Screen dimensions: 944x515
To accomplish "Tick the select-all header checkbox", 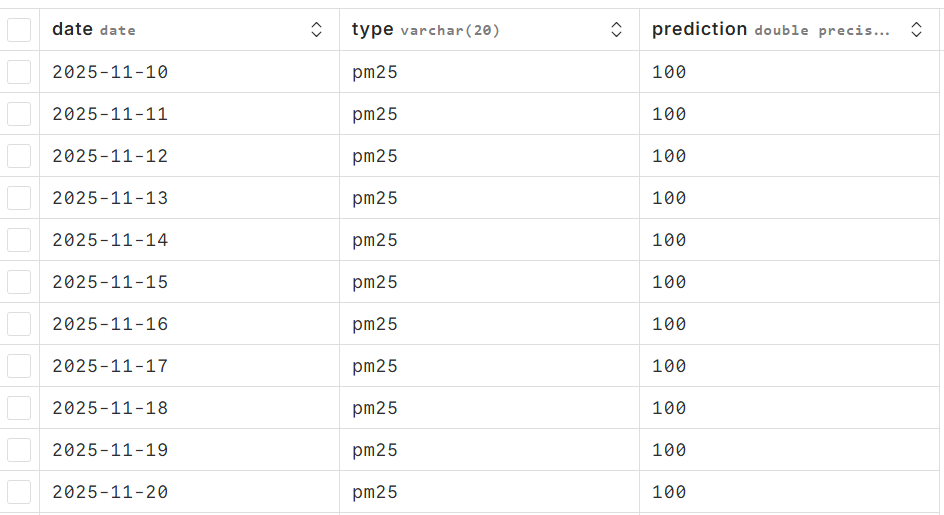I will [x=19, y=30].
